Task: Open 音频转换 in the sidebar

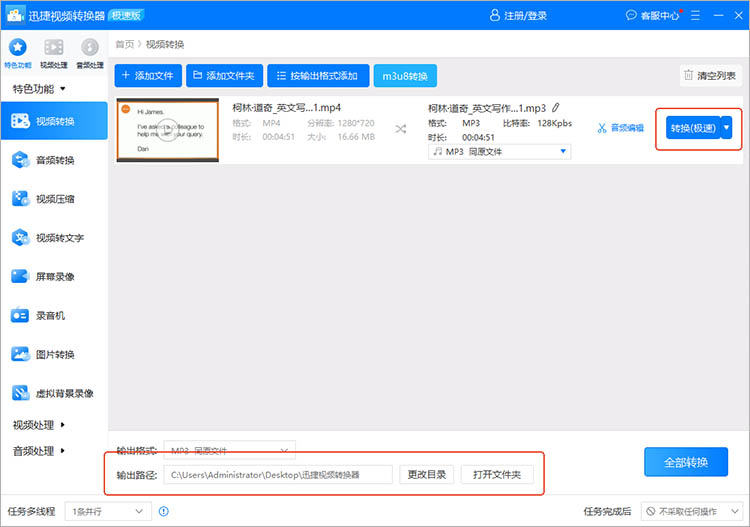Action: pos(54,160)
